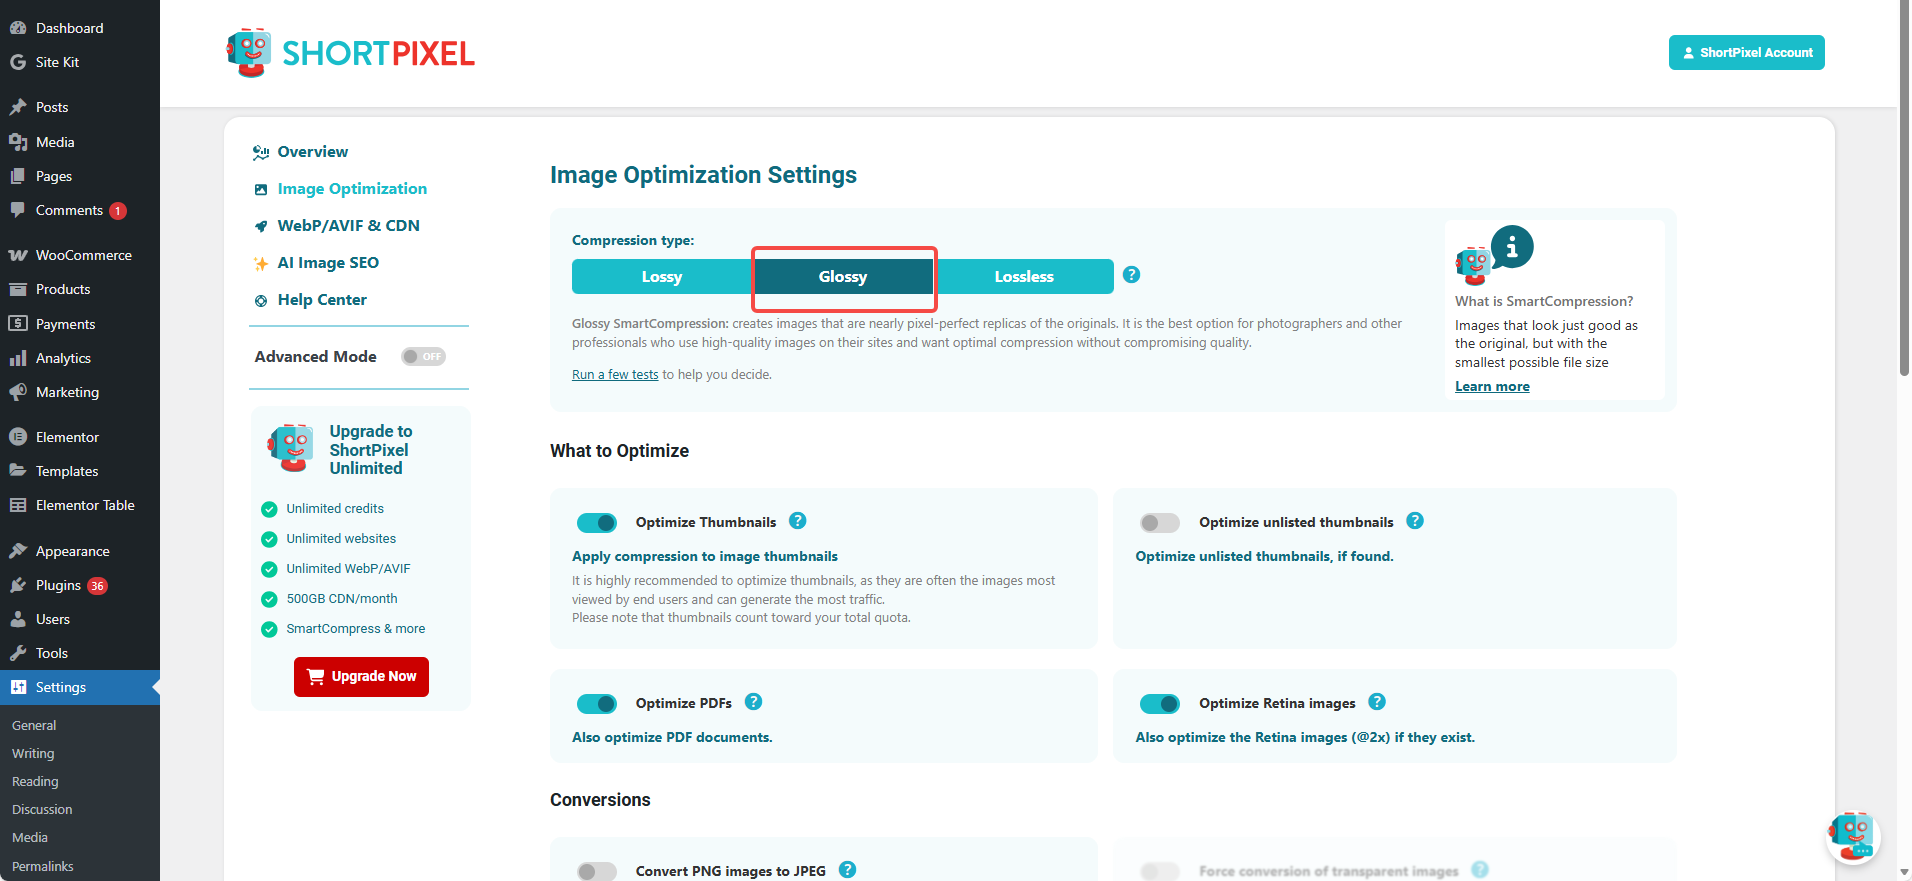Click the help icon next to Compression type buttons
The width and height of the screenshot is (1912, 881).
point(1132,275)
